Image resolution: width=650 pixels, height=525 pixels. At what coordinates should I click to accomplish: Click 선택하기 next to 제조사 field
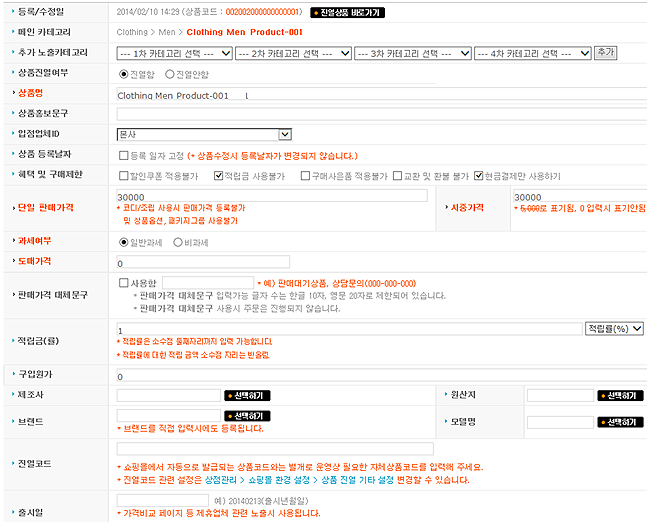(x=247, y=395)
